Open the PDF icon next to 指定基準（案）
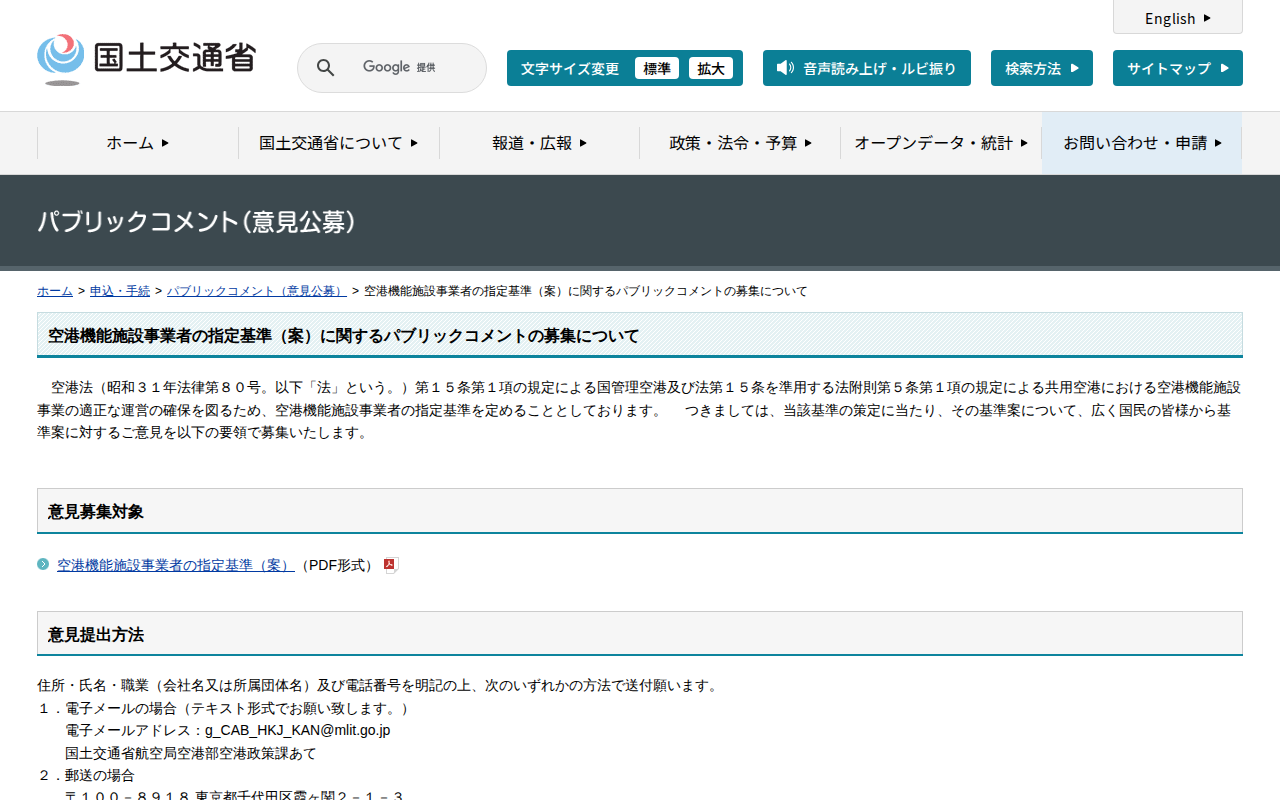Viewport: 1280px width, 800px height. tap(388, 564)
